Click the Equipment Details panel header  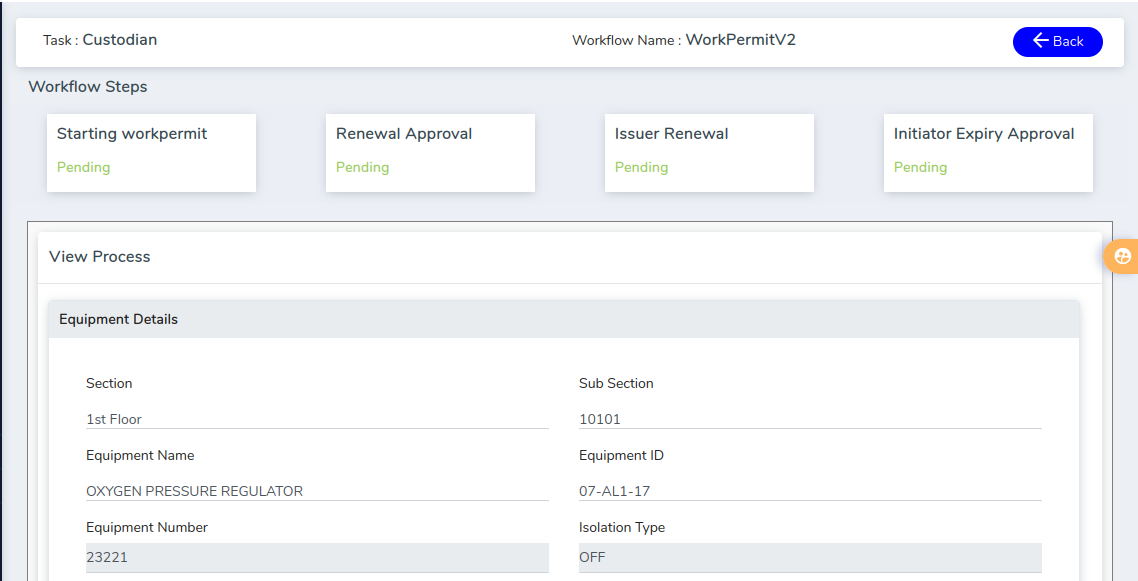coord(118,319)
